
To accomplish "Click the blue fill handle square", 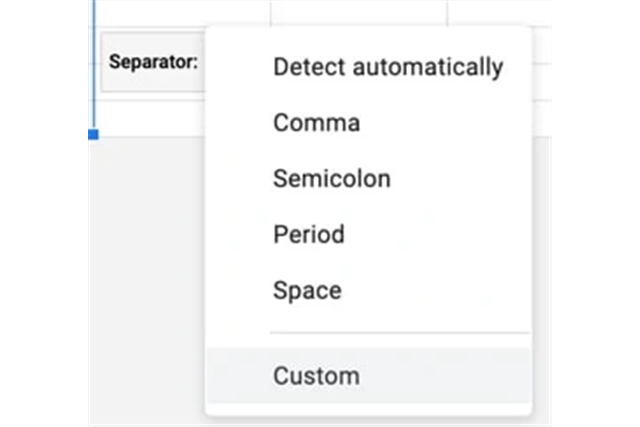I will (93, 133).
